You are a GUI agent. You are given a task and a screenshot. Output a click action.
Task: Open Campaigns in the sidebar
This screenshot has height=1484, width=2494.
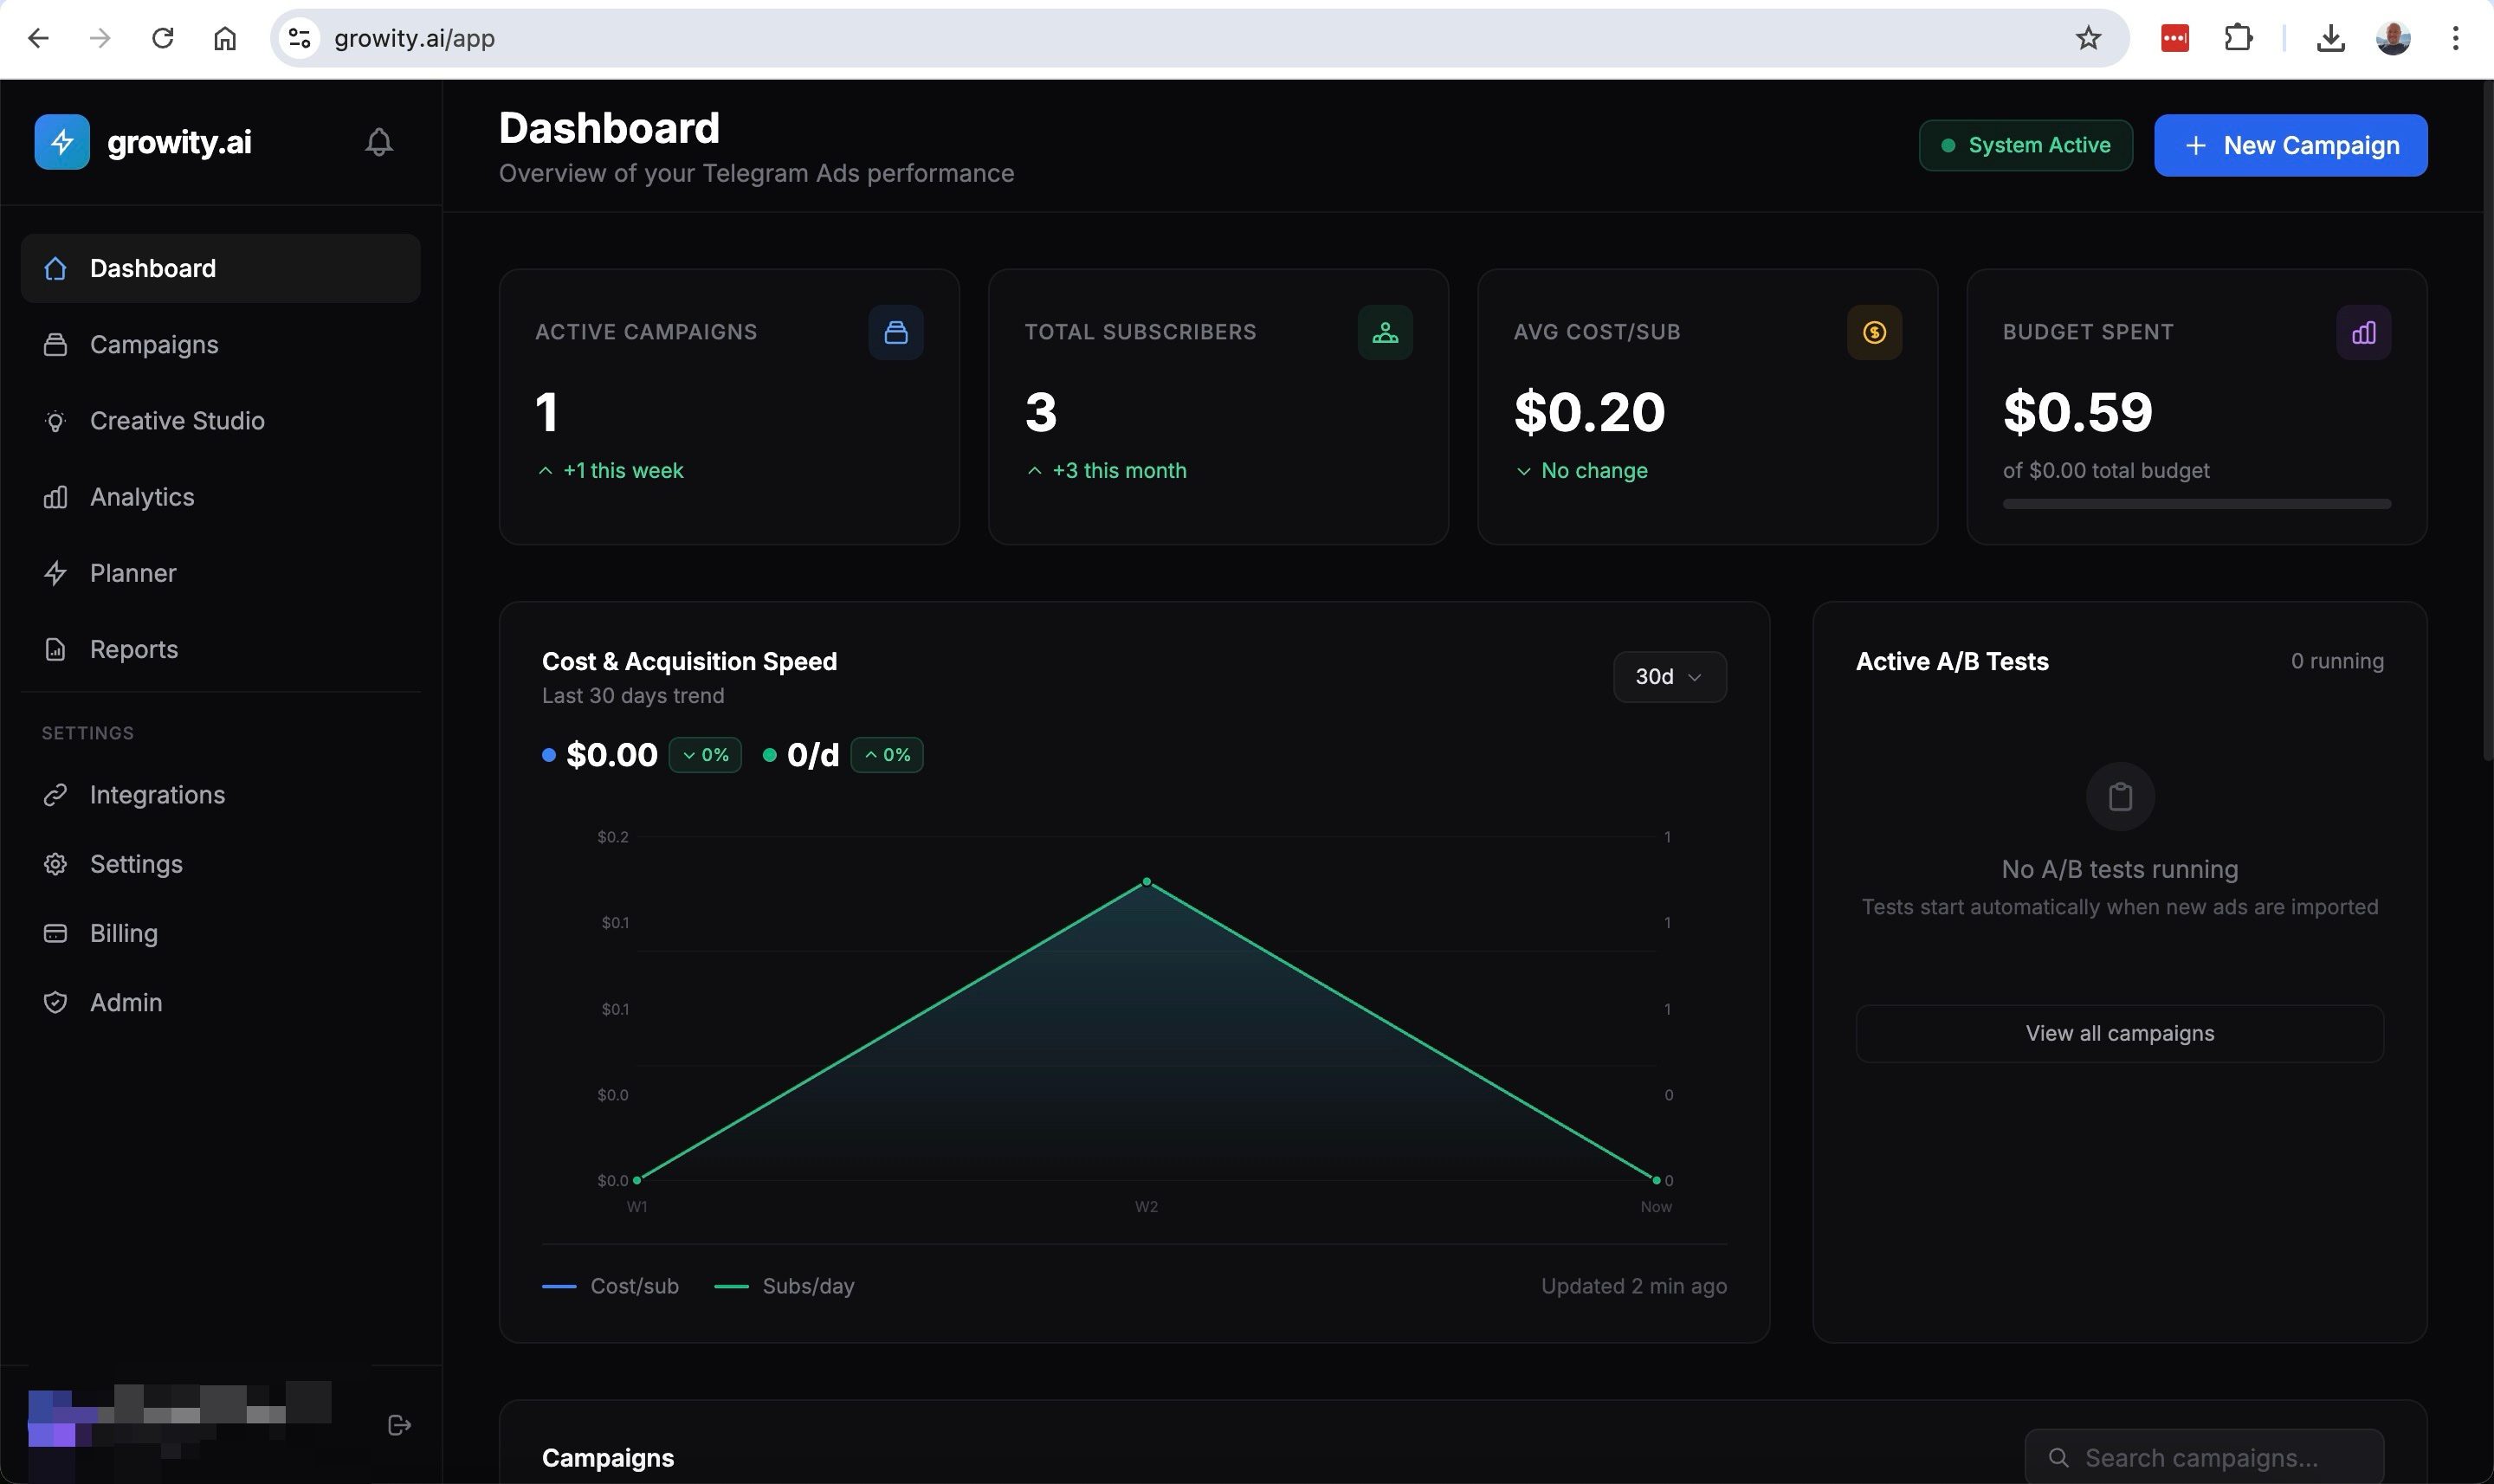pyautogui.click(x=154, y=345)
